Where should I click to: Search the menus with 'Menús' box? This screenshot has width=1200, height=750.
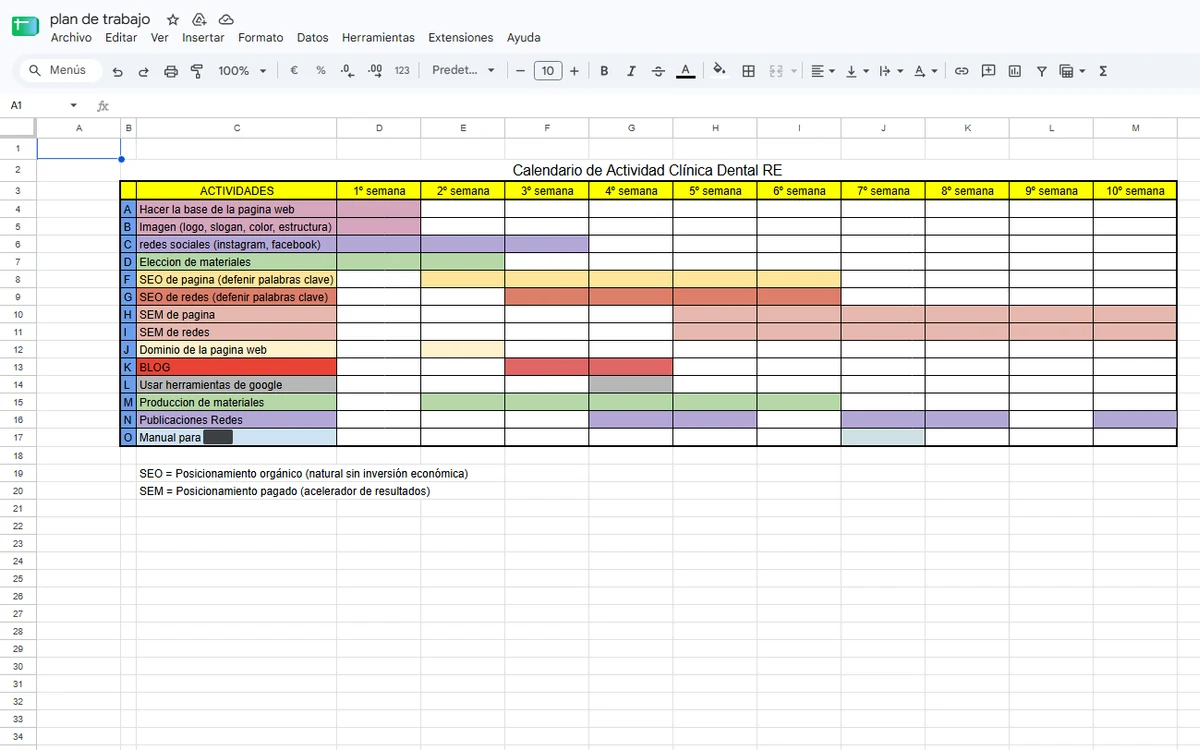click(x=60, y=71)
